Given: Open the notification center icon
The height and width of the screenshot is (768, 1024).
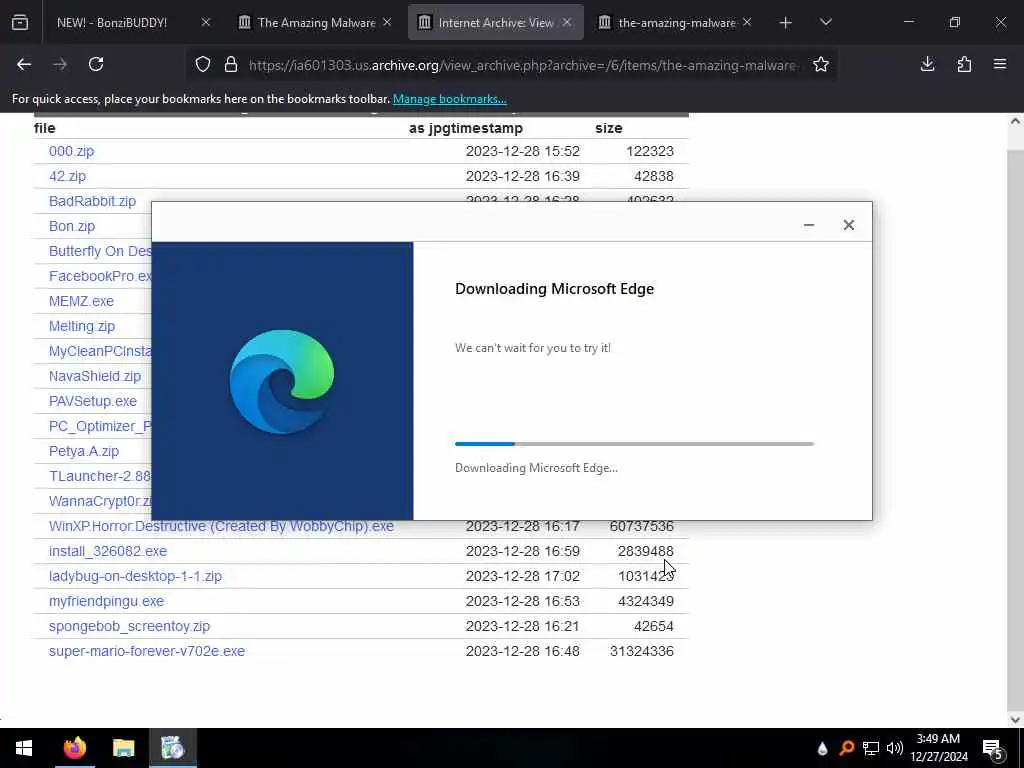Looking at the screenshot, I should (x=992, y=748).
